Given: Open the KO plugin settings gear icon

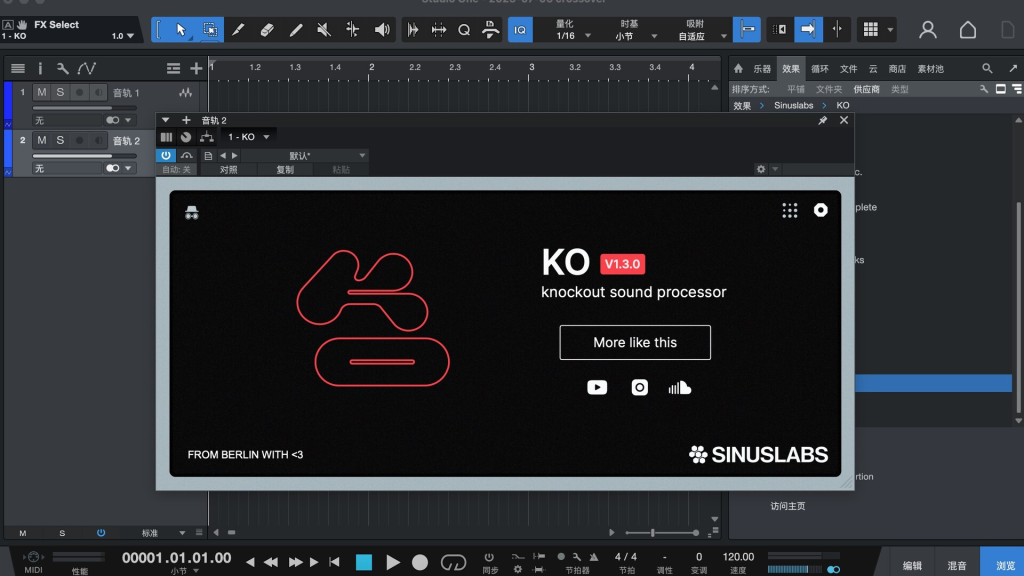Looking at the screenshot, I should click(821, 210).
